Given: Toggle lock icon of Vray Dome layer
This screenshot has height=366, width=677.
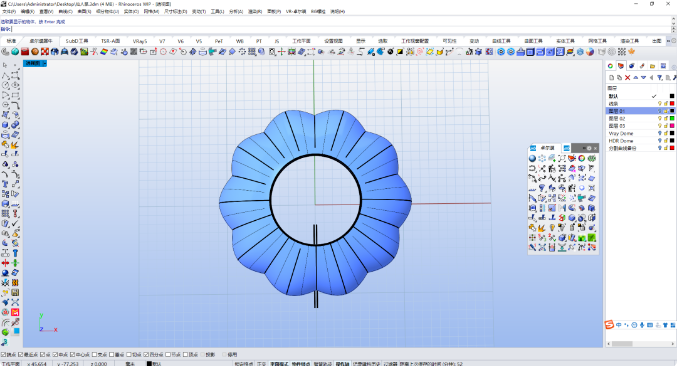Looking at the screenshot, I should pos(666,133).
